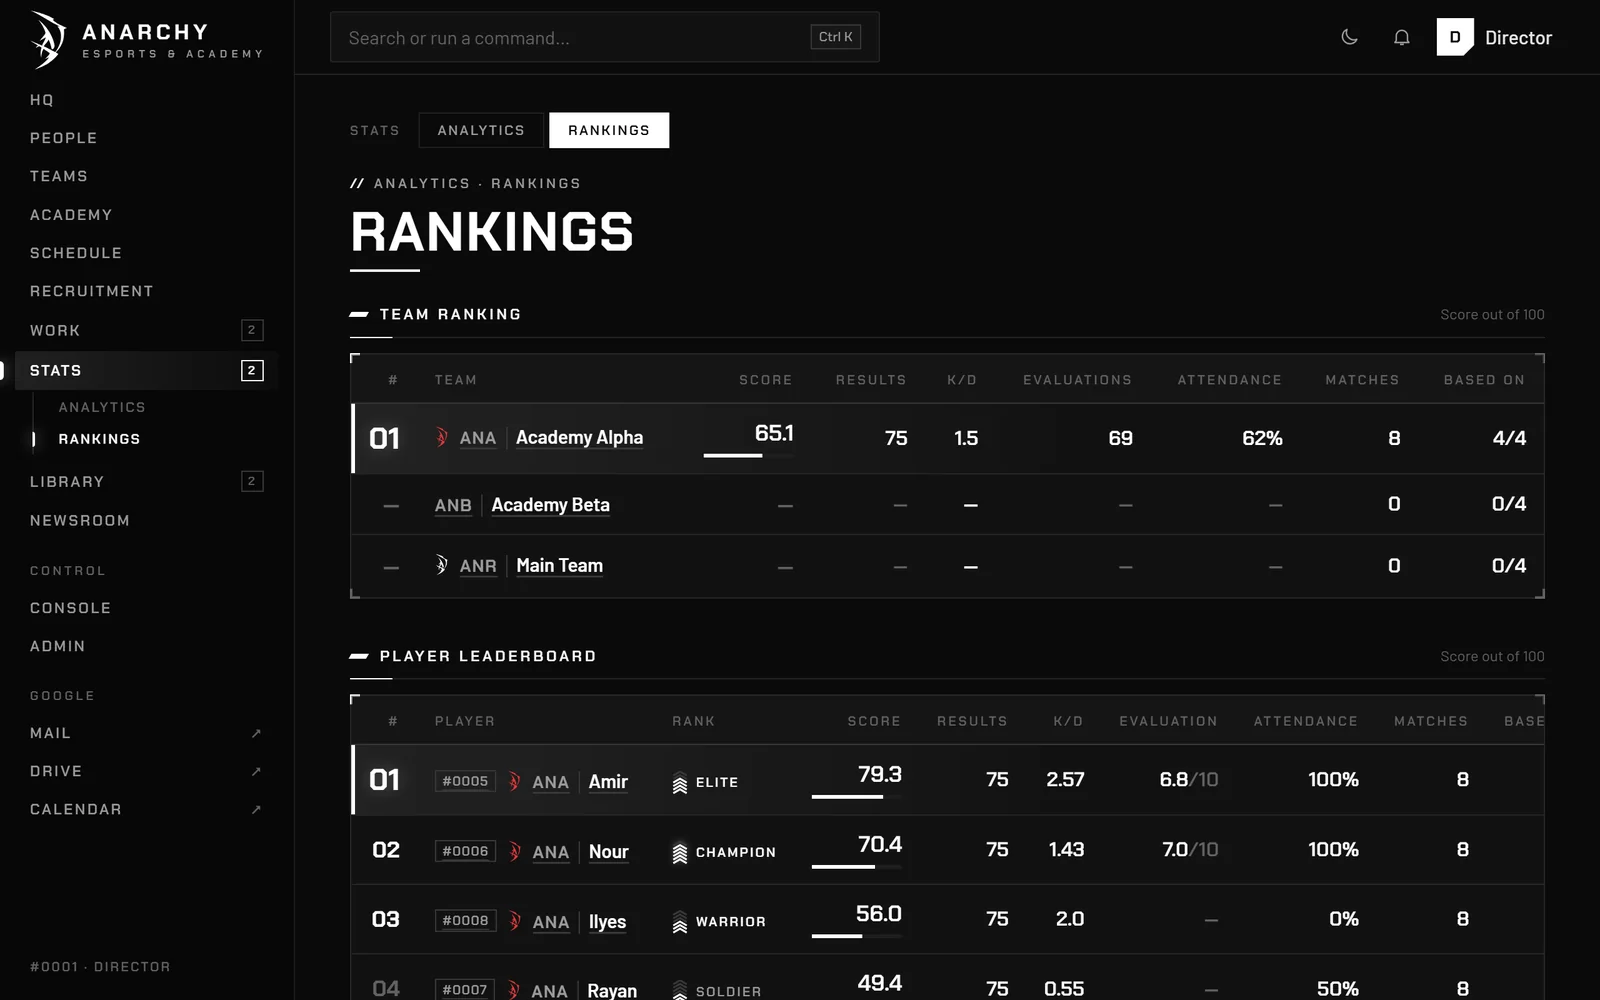Click Elite rank chevron icon
Viewport: 1600px width, 1000px height.
point(680,784)
